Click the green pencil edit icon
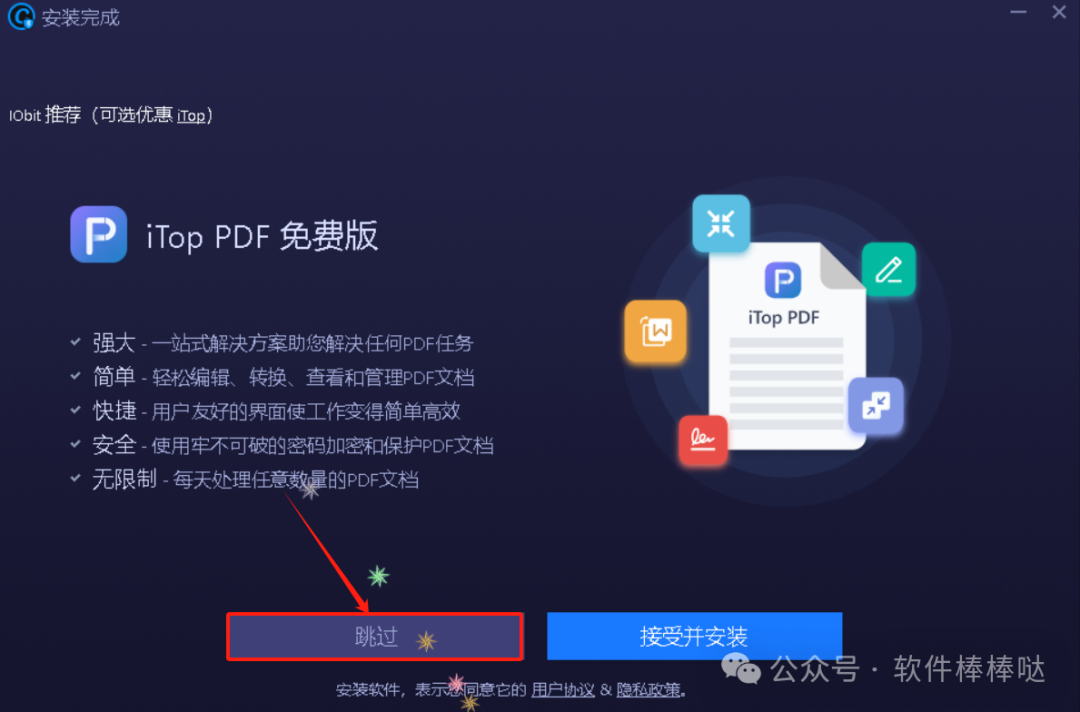The height and width of the screenshot is (712, 1080). (x=889, y=270)
